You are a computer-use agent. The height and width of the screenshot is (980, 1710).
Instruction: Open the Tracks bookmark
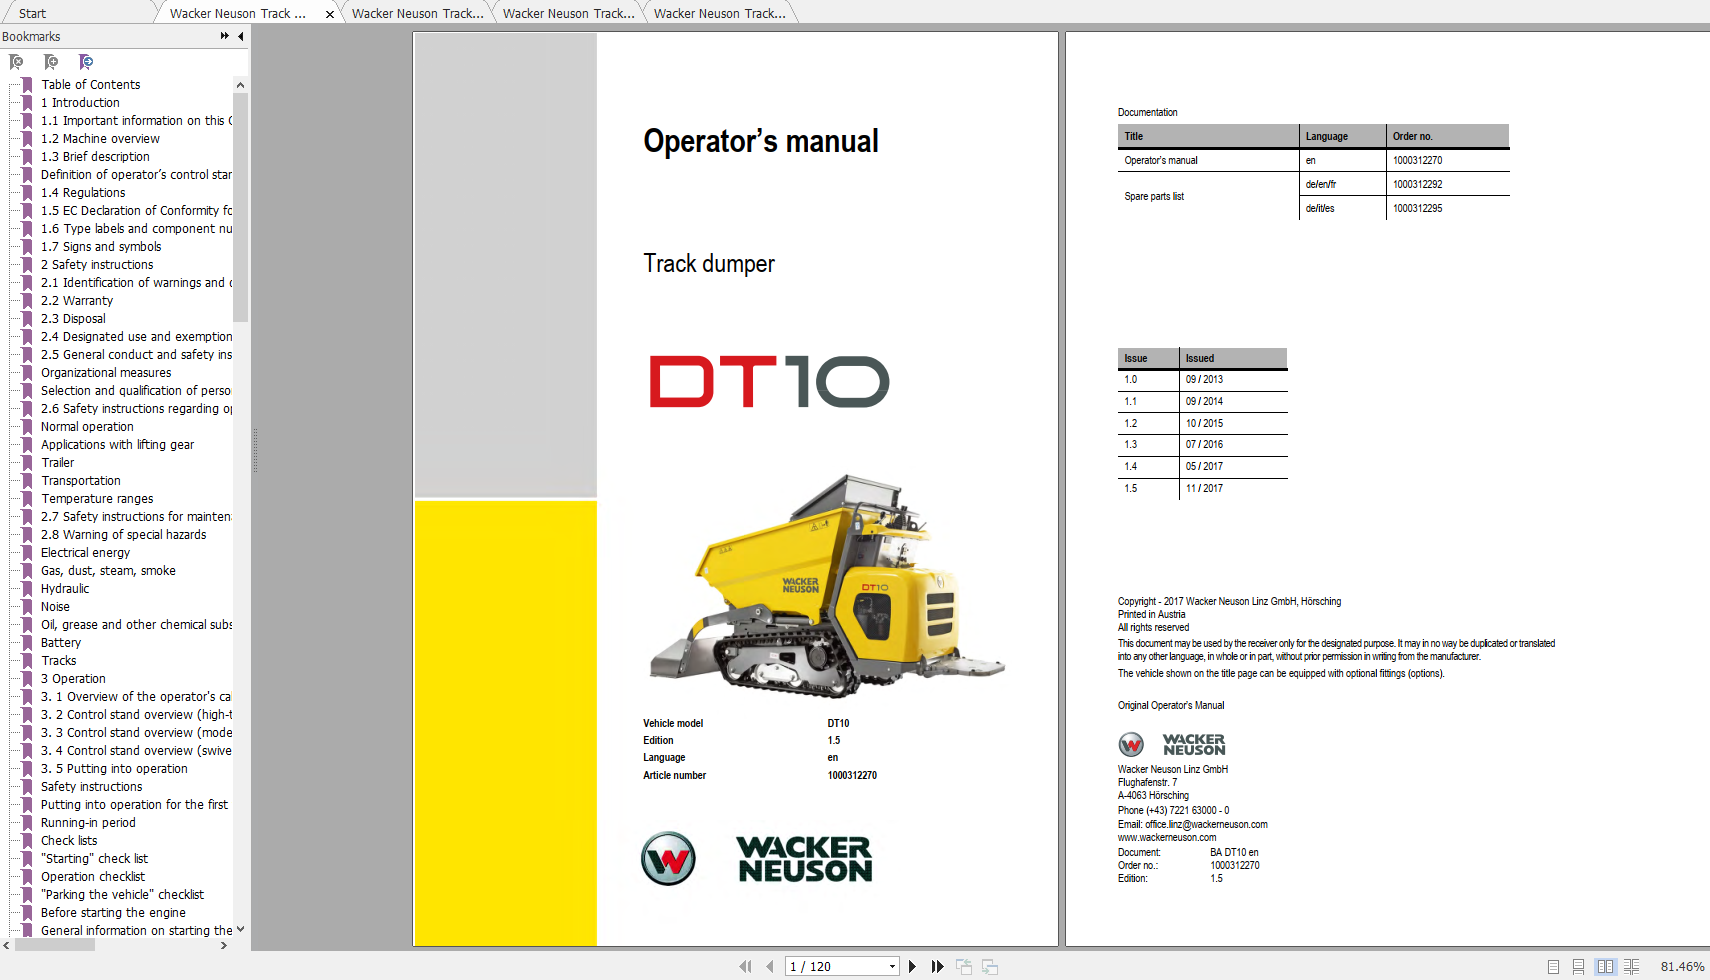(x=58, y=661)
